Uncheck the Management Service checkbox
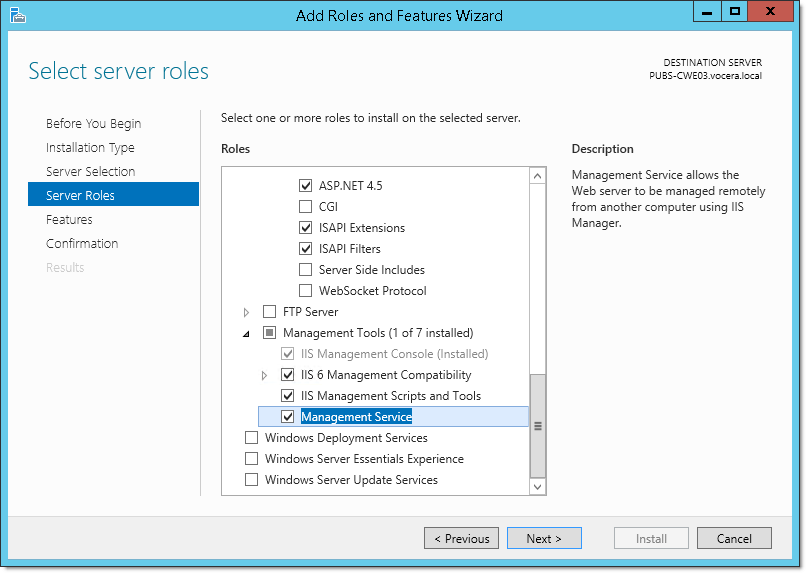Image resolution: width=806 pixels, height=573 pixels. point(287,417)
